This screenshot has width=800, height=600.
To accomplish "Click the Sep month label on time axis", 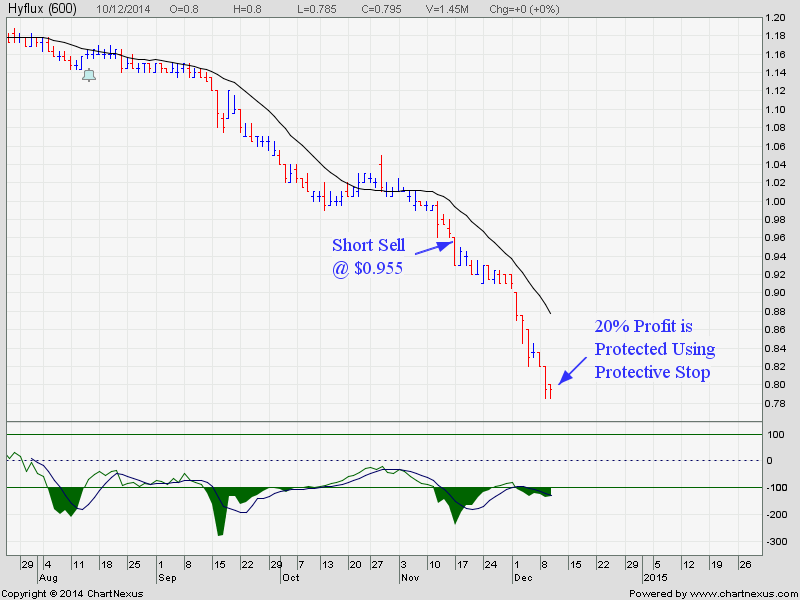I will tap(167, 578).
